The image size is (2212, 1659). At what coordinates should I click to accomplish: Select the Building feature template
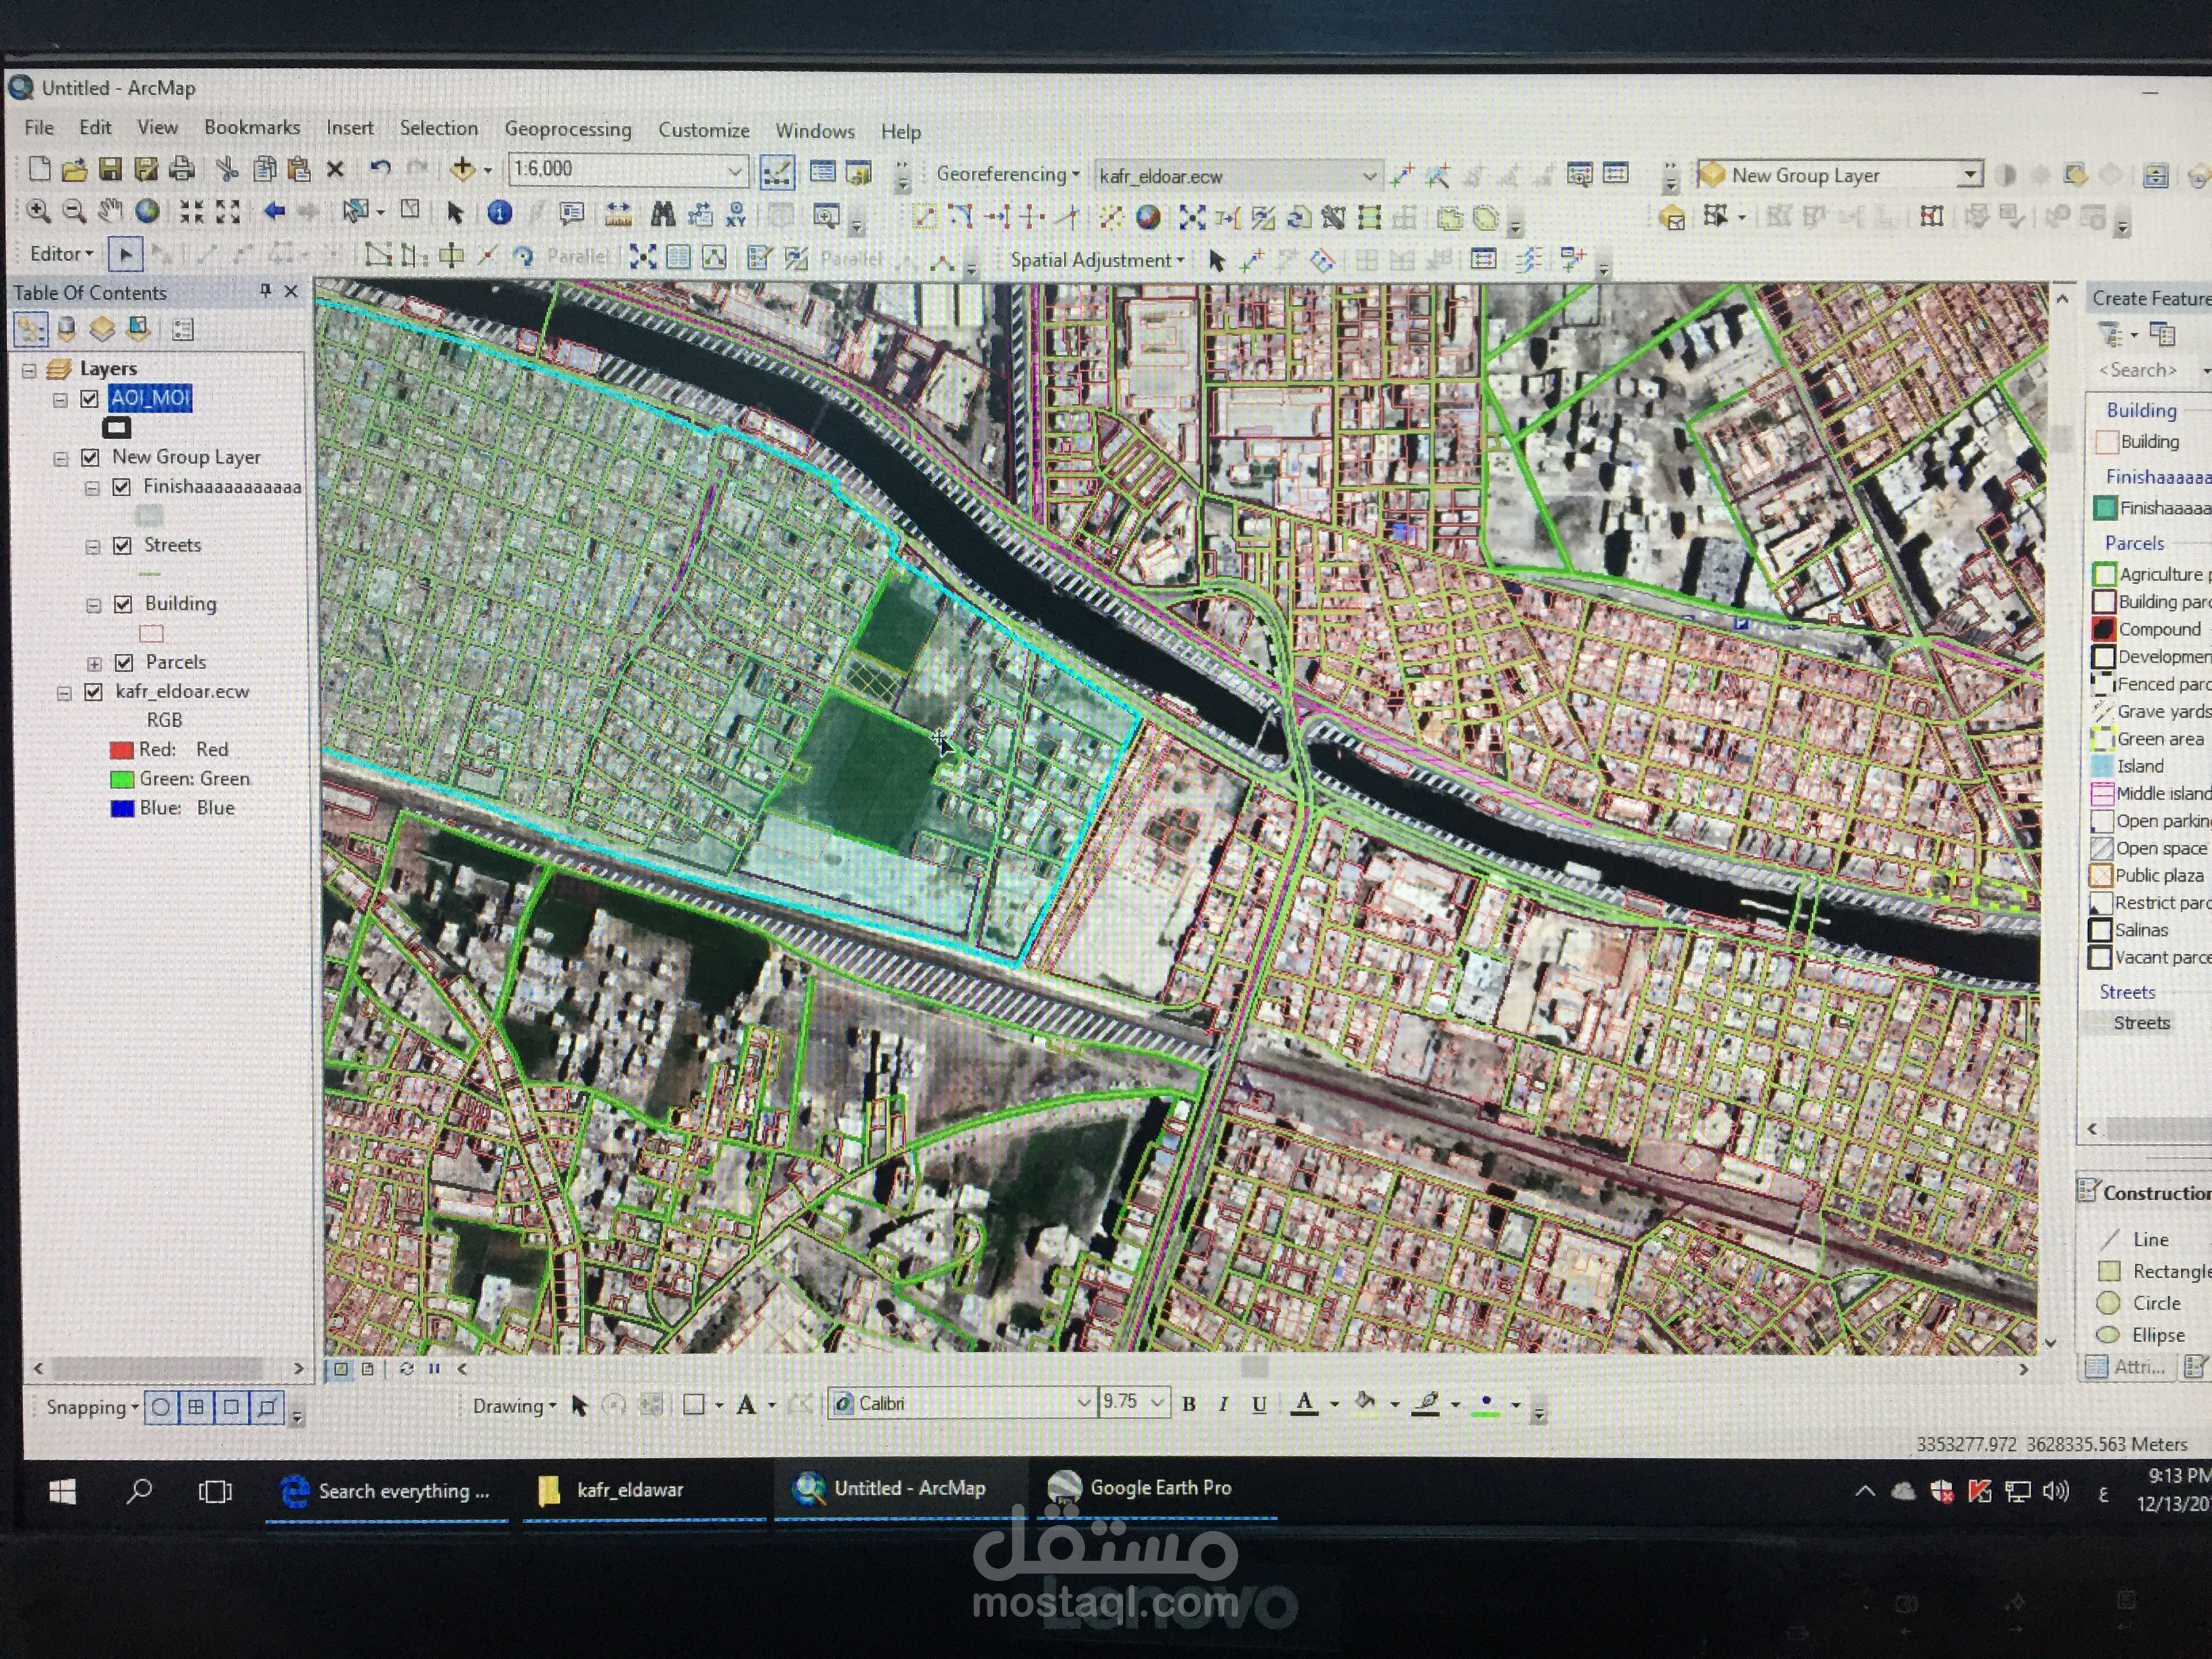2138,442
